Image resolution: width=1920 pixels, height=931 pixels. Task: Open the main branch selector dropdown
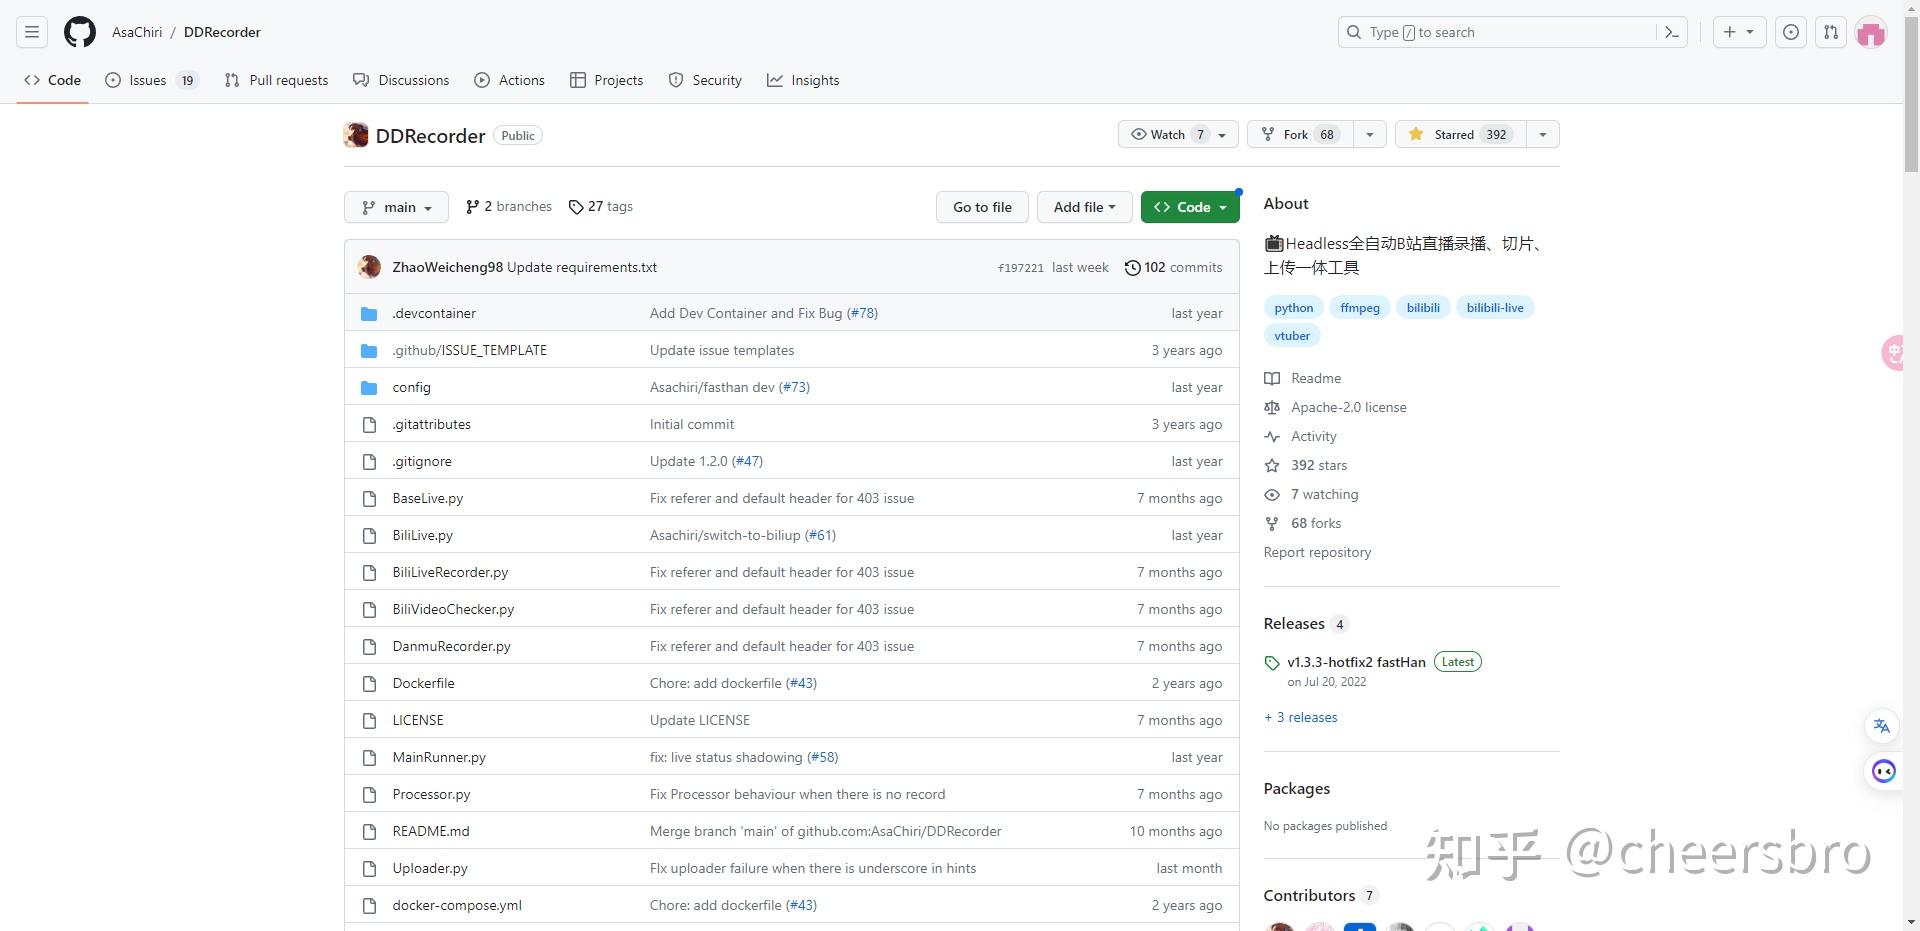pos(396,207)
